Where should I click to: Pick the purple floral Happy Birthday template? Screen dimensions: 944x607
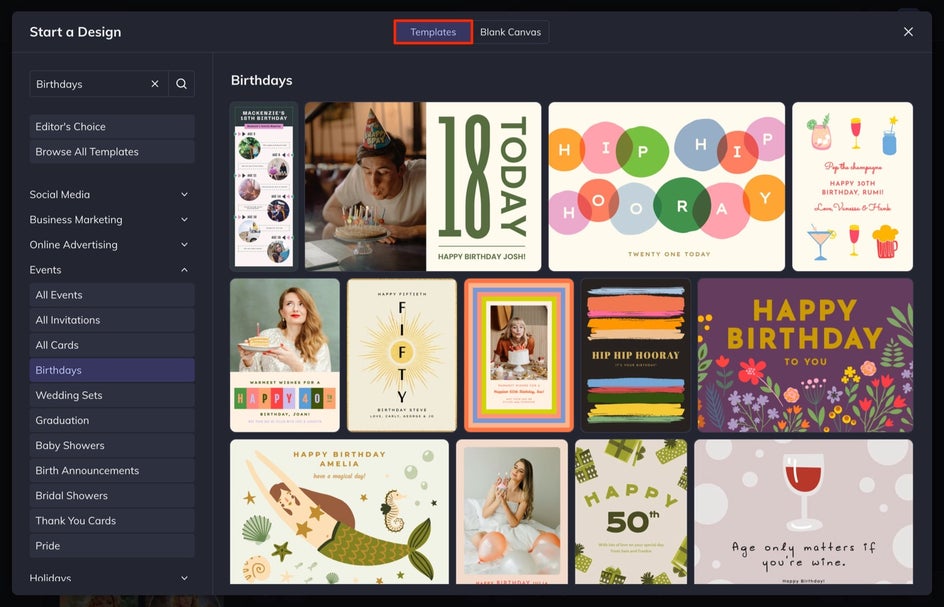[x=804, y=354]
